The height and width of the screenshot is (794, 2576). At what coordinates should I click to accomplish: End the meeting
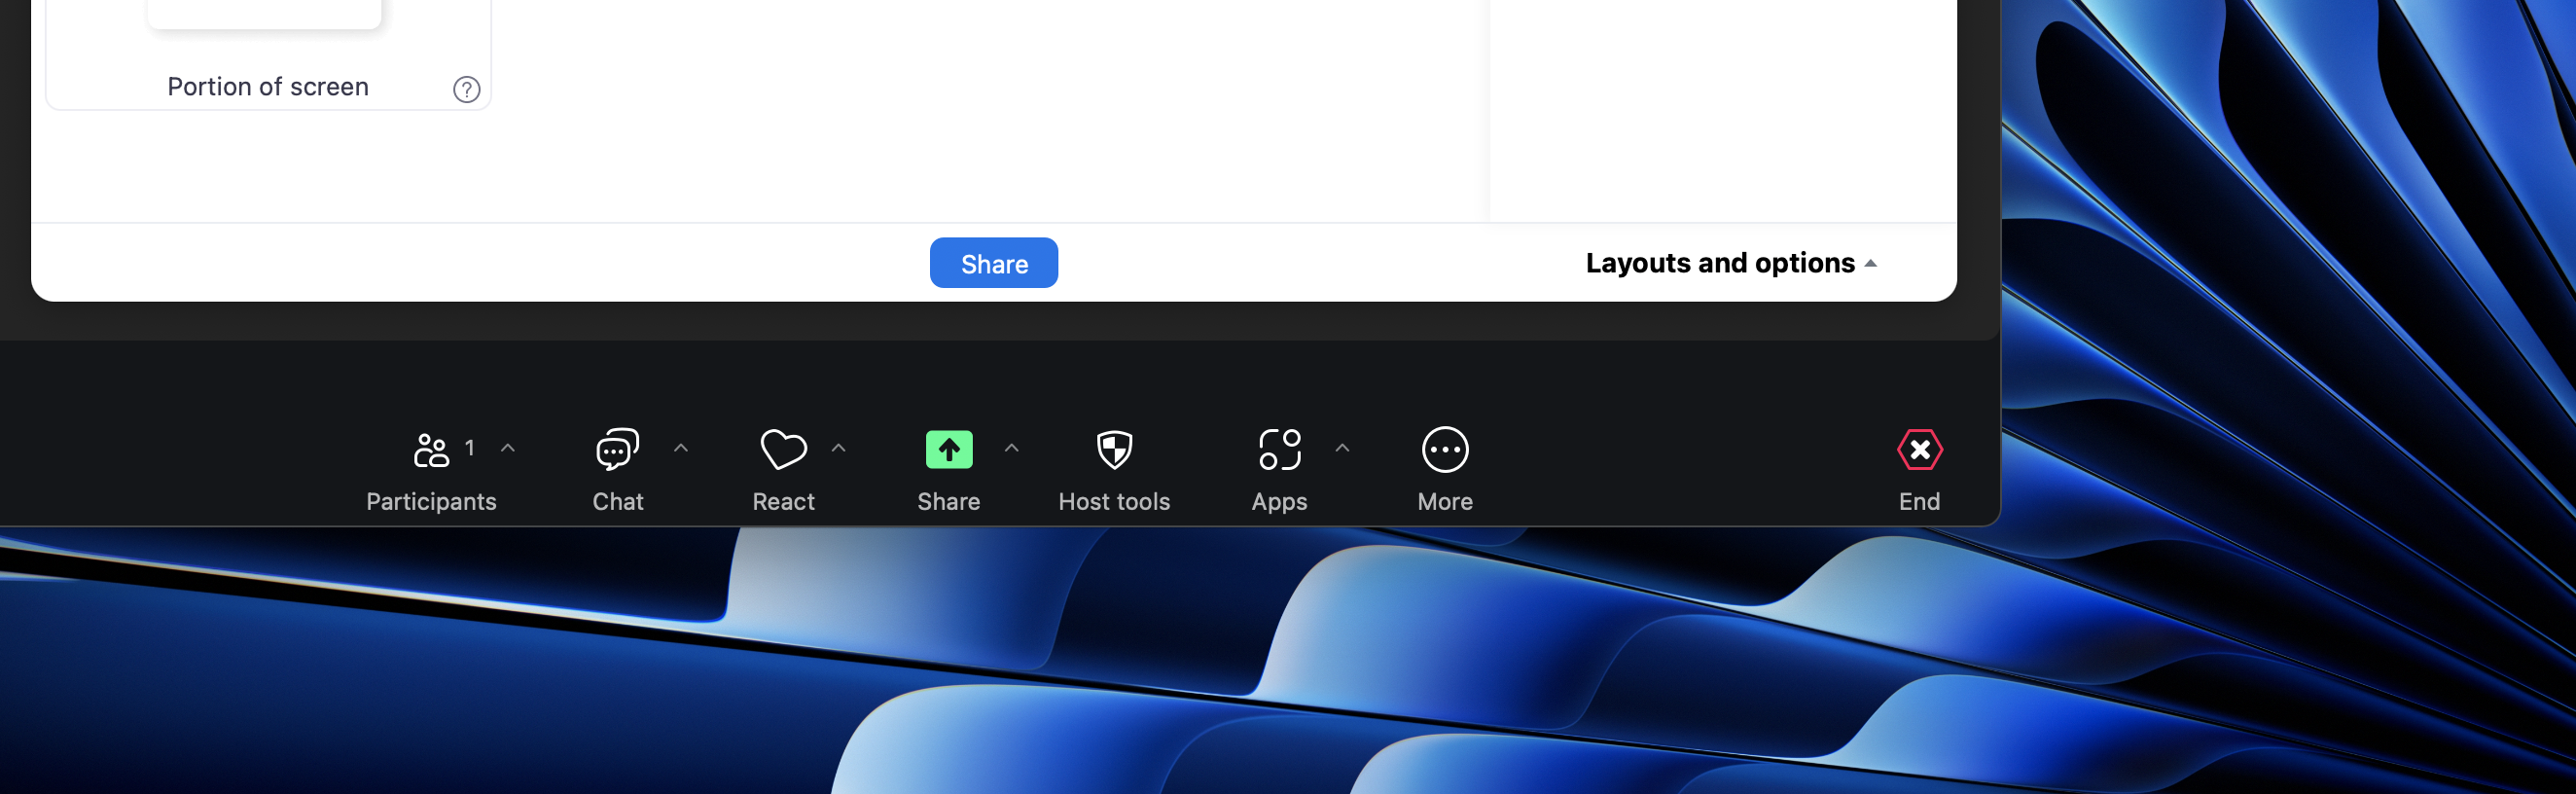tap(1919, 470)
